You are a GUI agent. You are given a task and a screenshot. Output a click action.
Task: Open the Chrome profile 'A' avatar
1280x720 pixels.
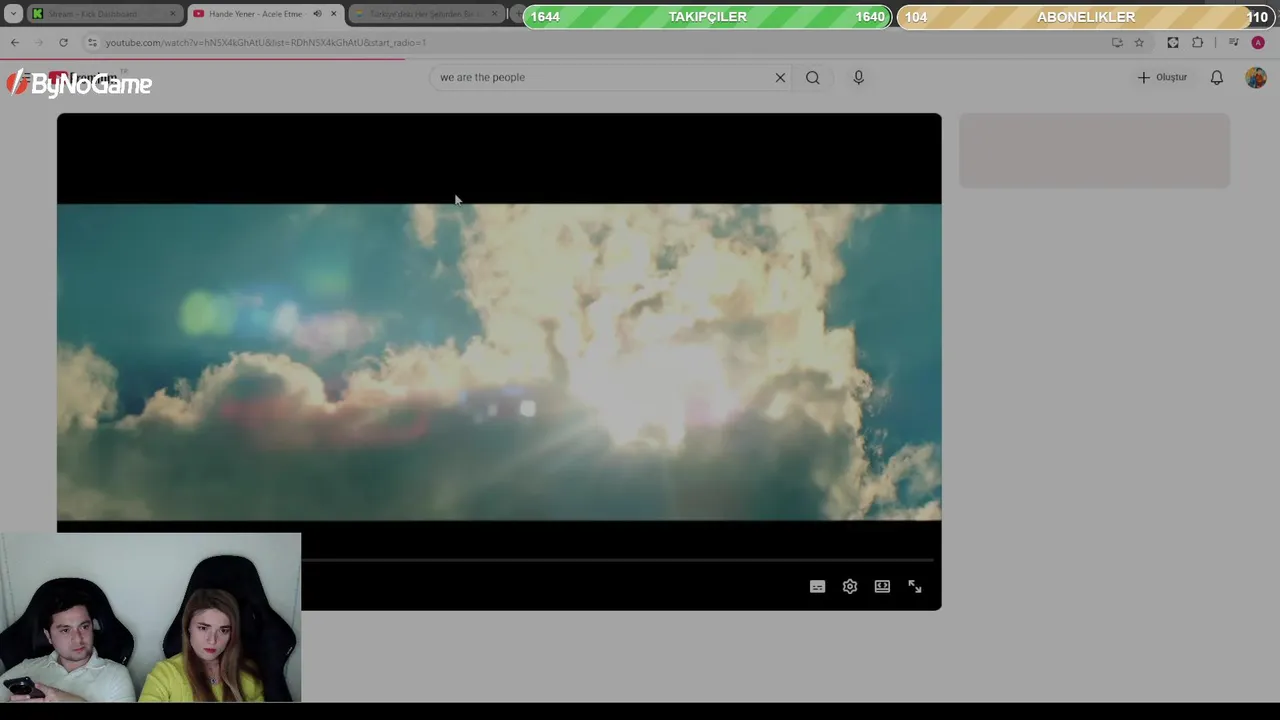pyautogui.click(x=1258, y=42)
